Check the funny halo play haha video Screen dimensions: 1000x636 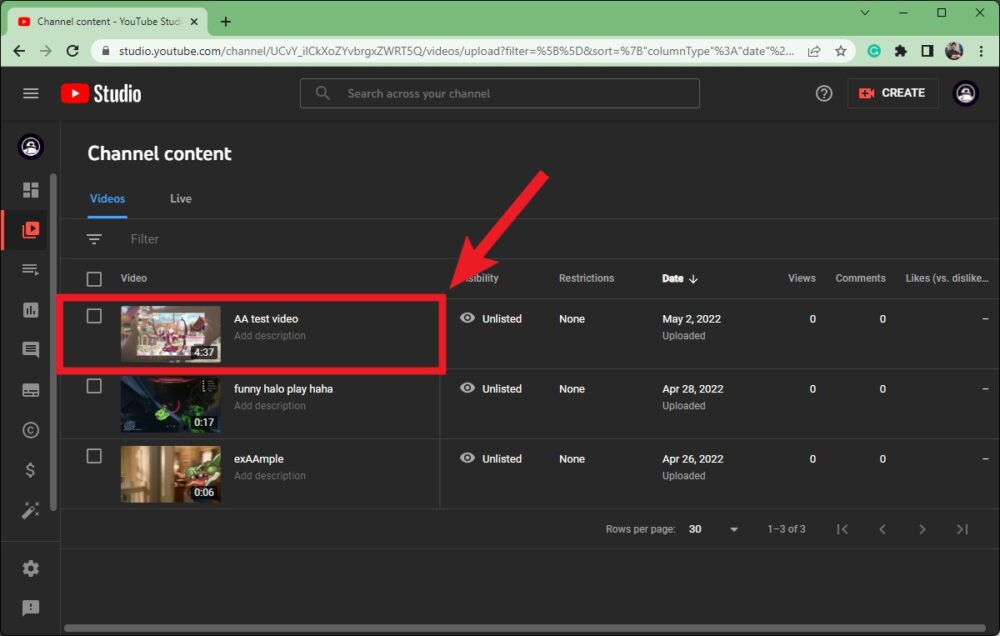pyautogui.click(x=94, y=384)
